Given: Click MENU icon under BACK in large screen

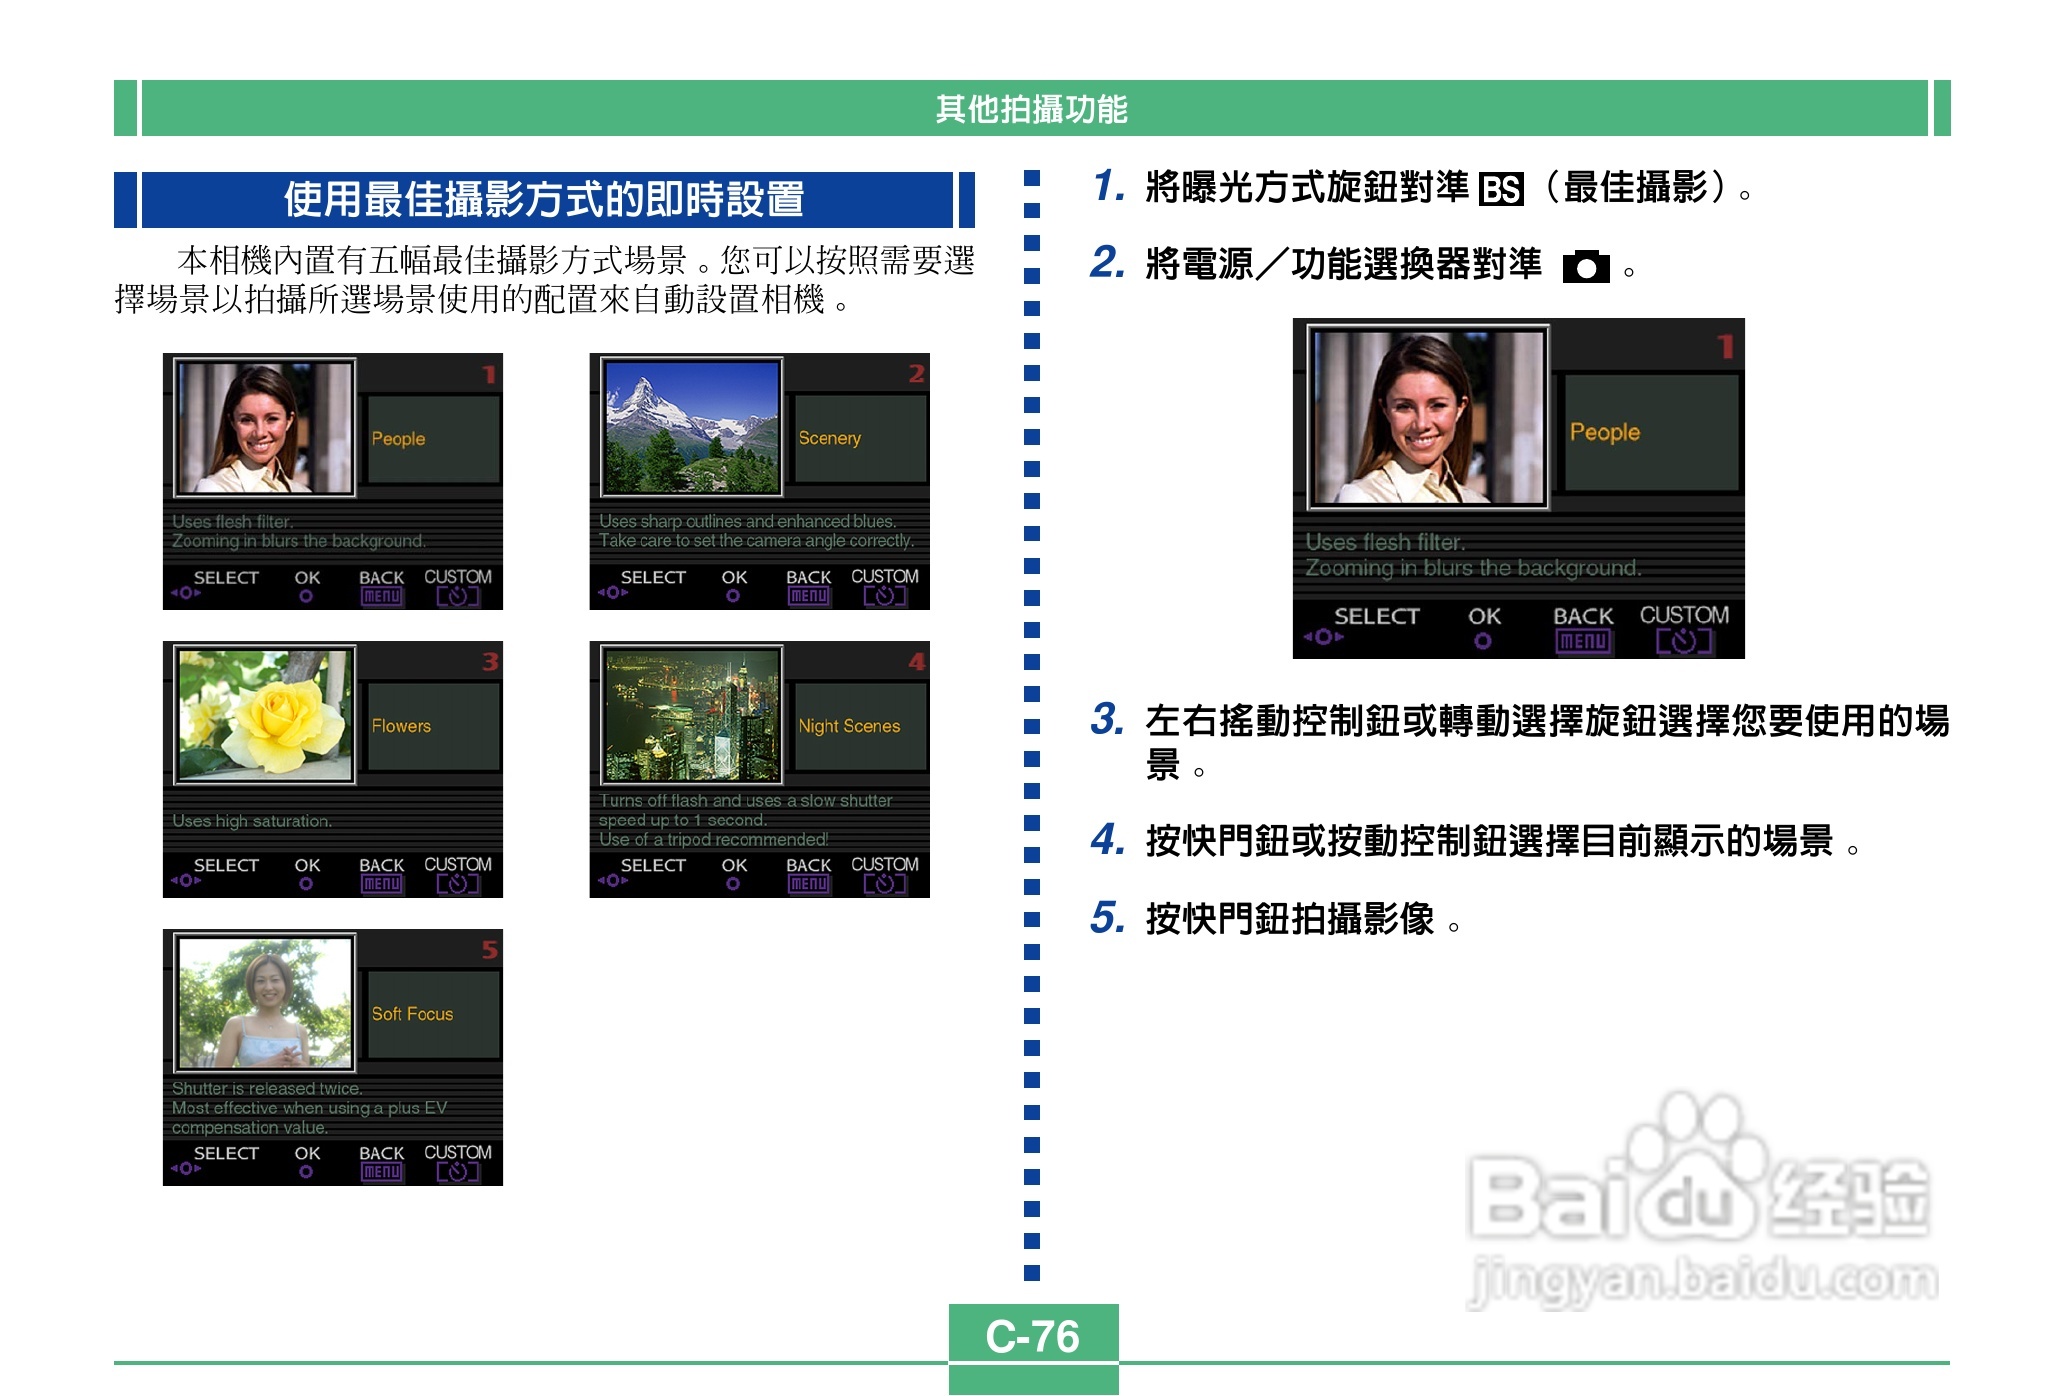Looking at the screenshot, I should click(x=1582, y=641).
